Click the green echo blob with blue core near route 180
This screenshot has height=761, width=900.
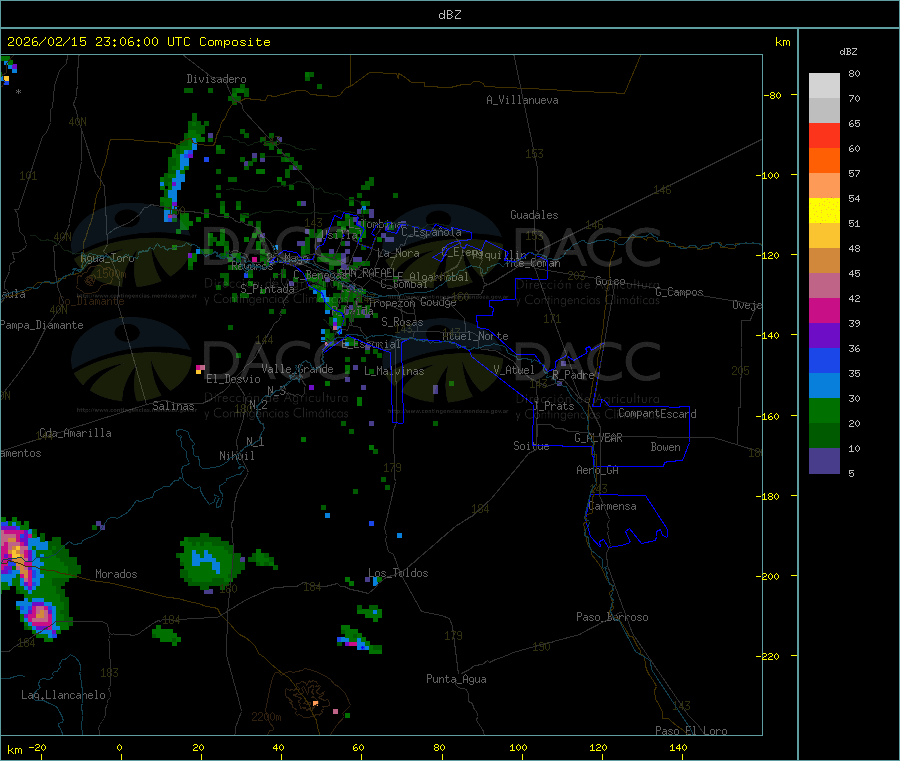pos(210,561)
